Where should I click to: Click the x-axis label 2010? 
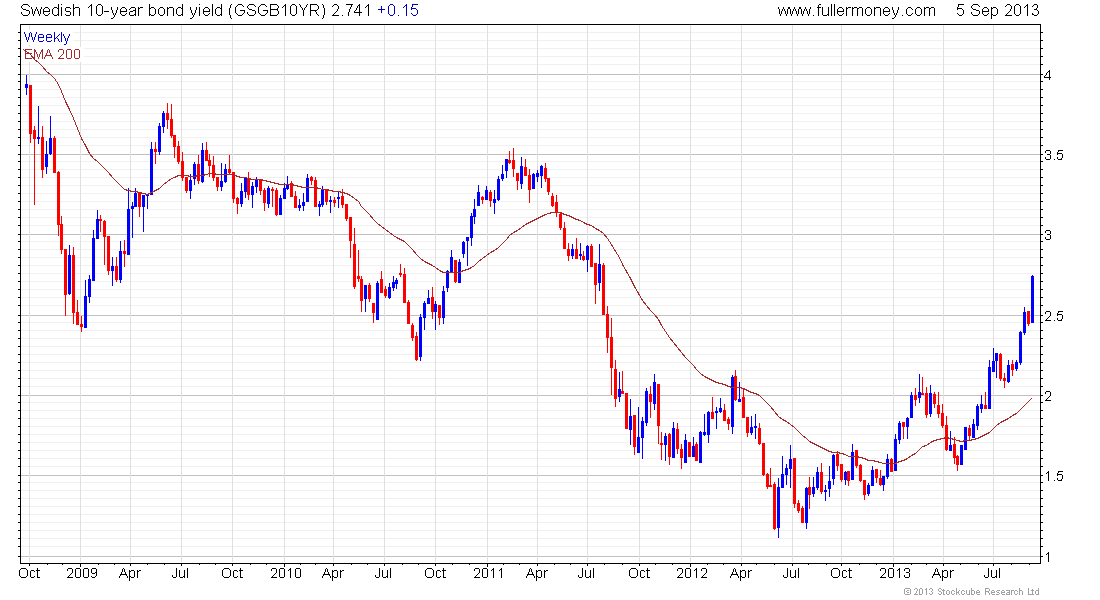(x=286, y=573)
